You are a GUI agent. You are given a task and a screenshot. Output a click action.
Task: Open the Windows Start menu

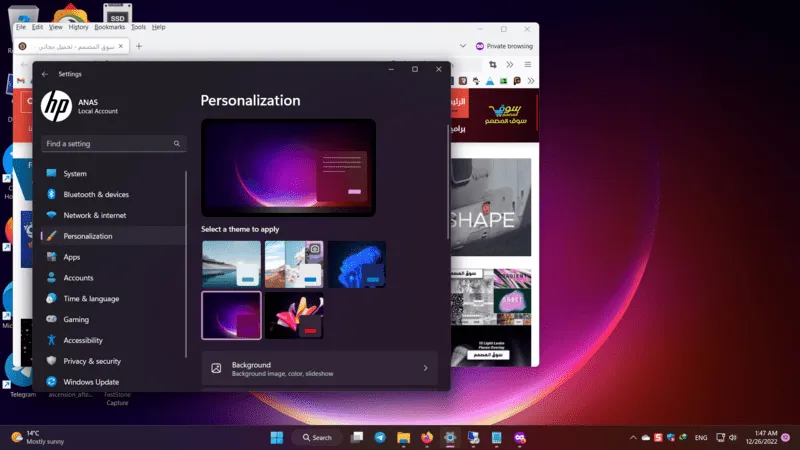(x=277, y=438)
